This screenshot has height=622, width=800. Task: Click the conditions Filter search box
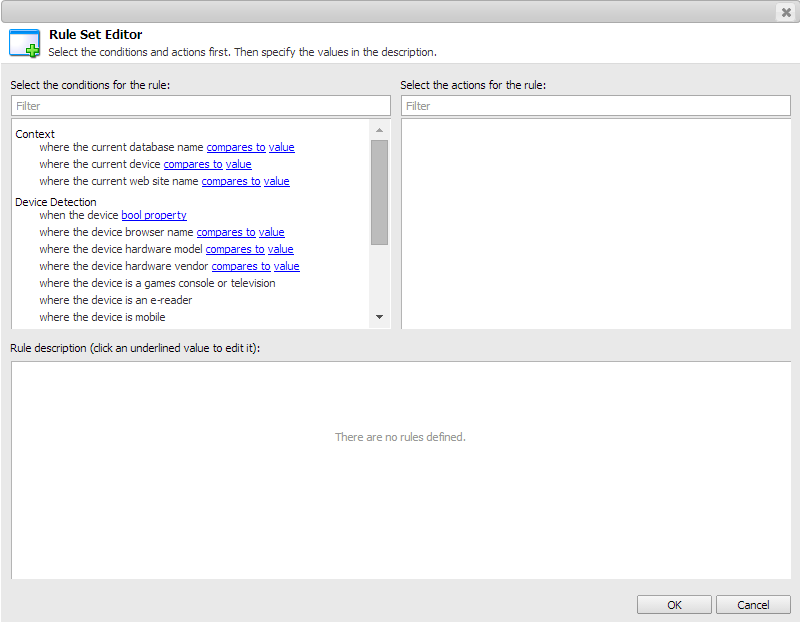200,105
